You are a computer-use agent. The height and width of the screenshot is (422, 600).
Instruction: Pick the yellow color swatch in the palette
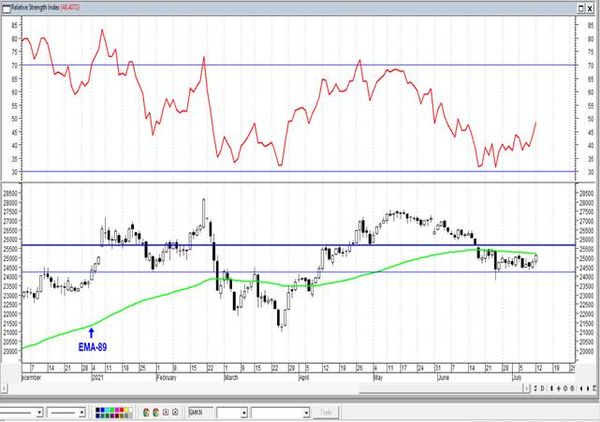point(127,409)
